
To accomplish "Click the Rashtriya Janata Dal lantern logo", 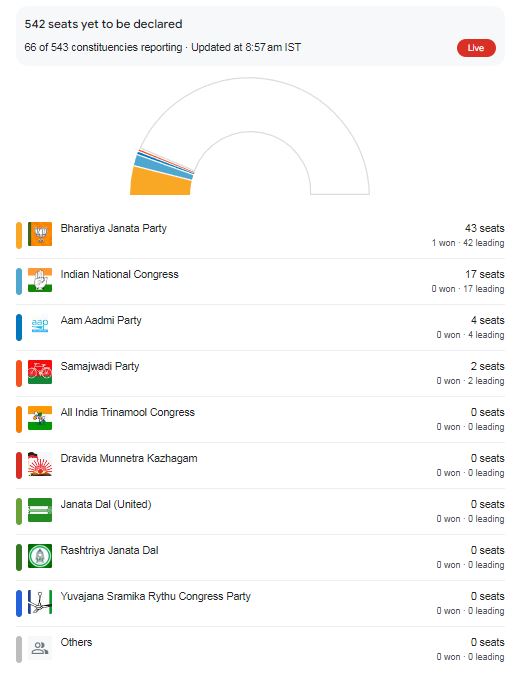I will click(40, 556).
